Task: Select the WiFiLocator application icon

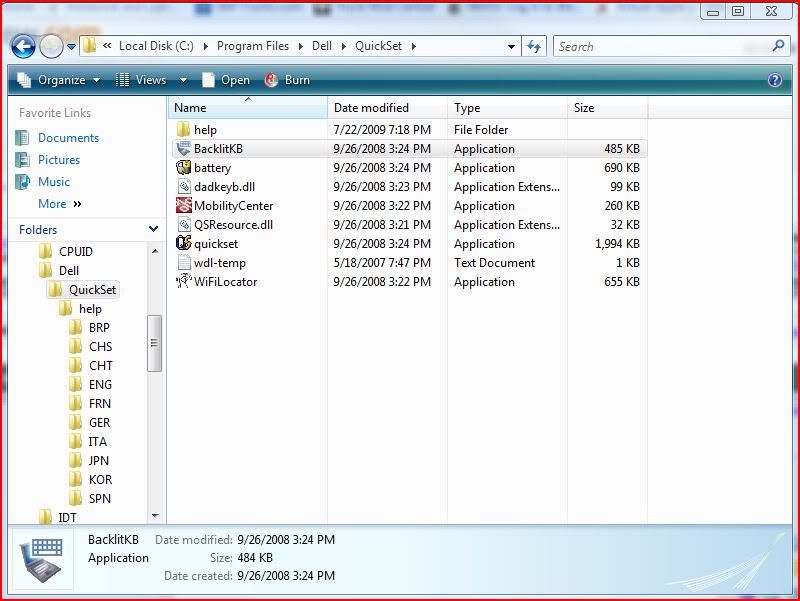Action: coord(183,281)
